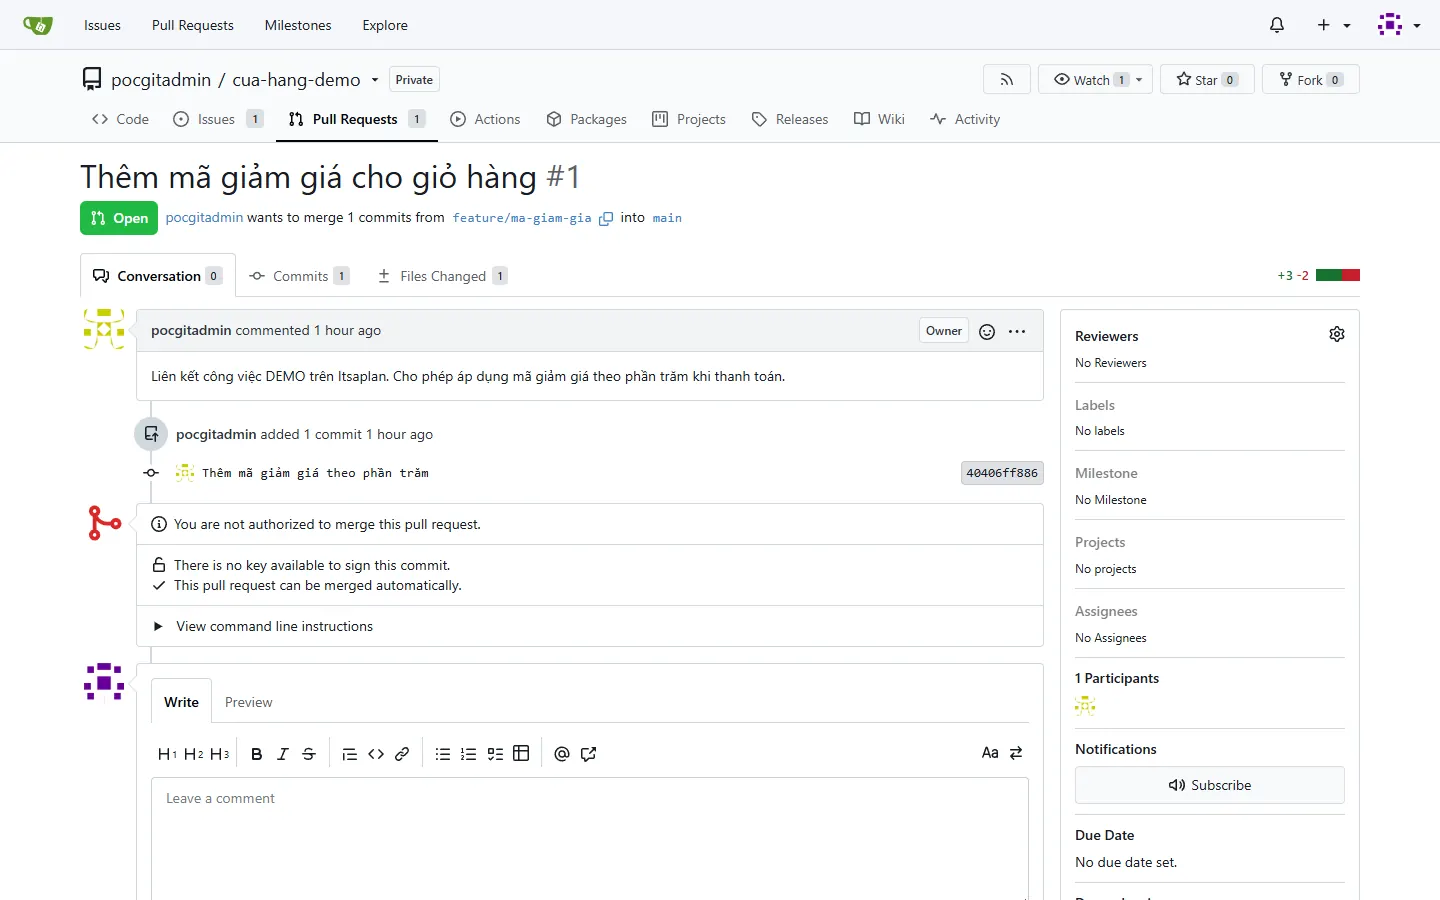Open the create new plus dropdown
1440x900 pixels.
point(1334,25)
